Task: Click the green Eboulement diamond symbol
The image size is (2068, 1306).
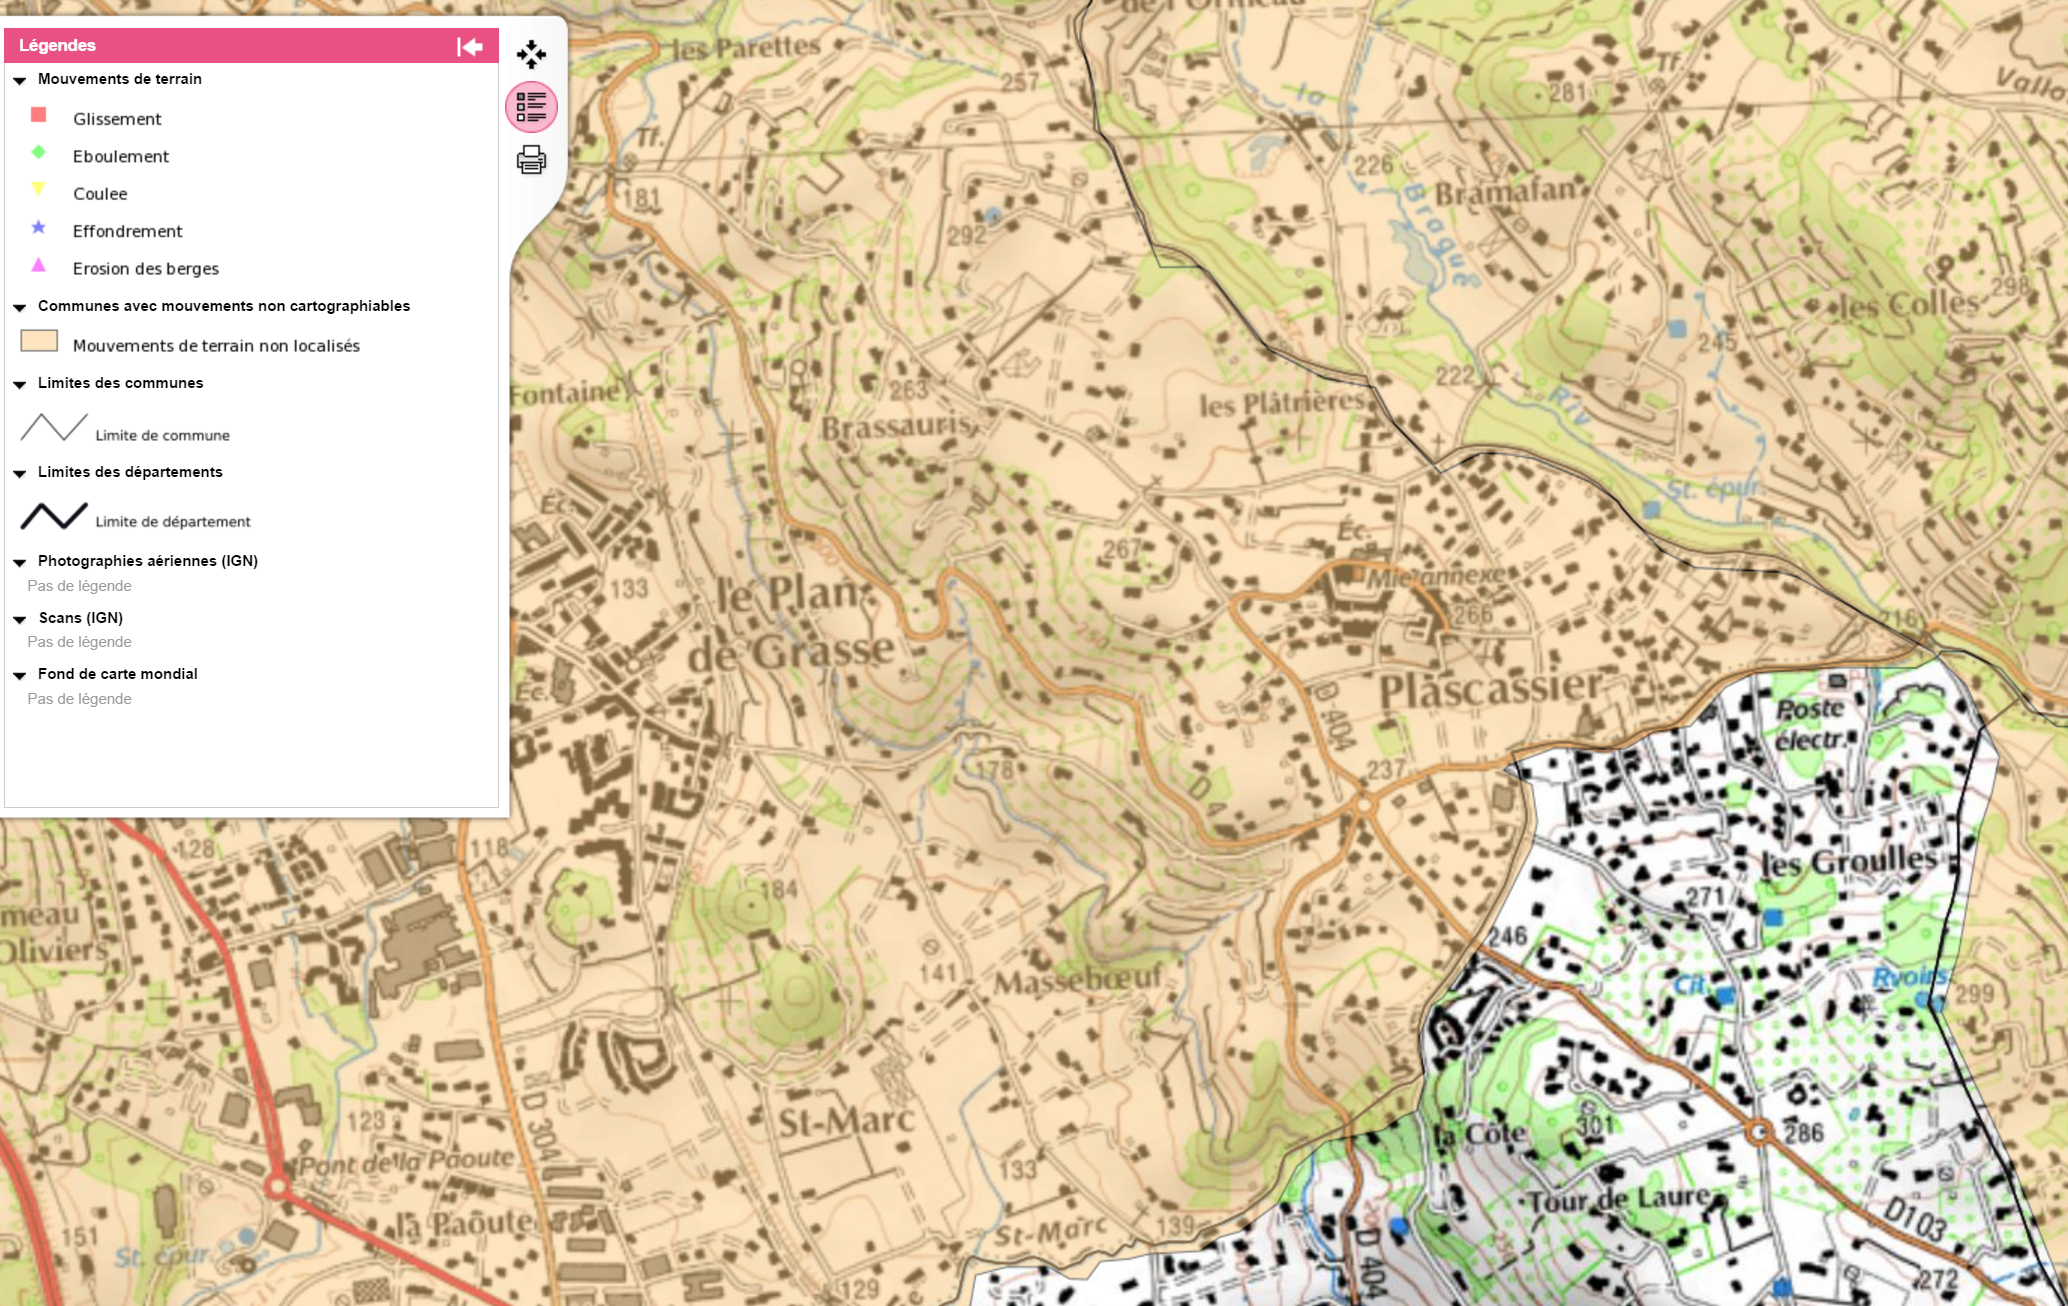Action: (39, 152)
